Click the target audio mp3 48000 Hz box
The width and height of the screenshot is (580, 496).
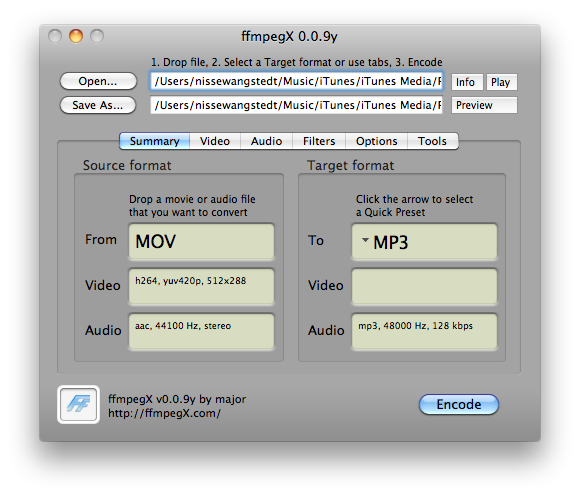424,331
